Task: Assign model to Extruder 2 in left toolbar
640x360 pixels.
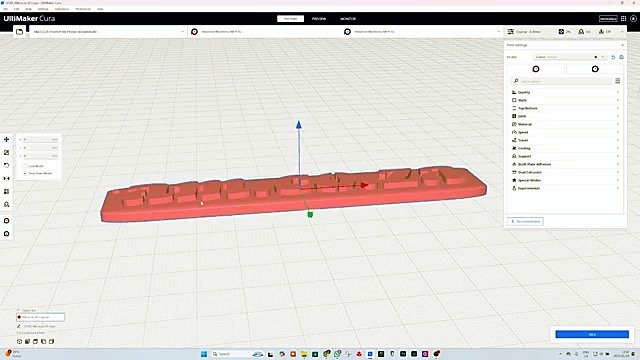Action: pyautogui.click(x=7, y=234)
